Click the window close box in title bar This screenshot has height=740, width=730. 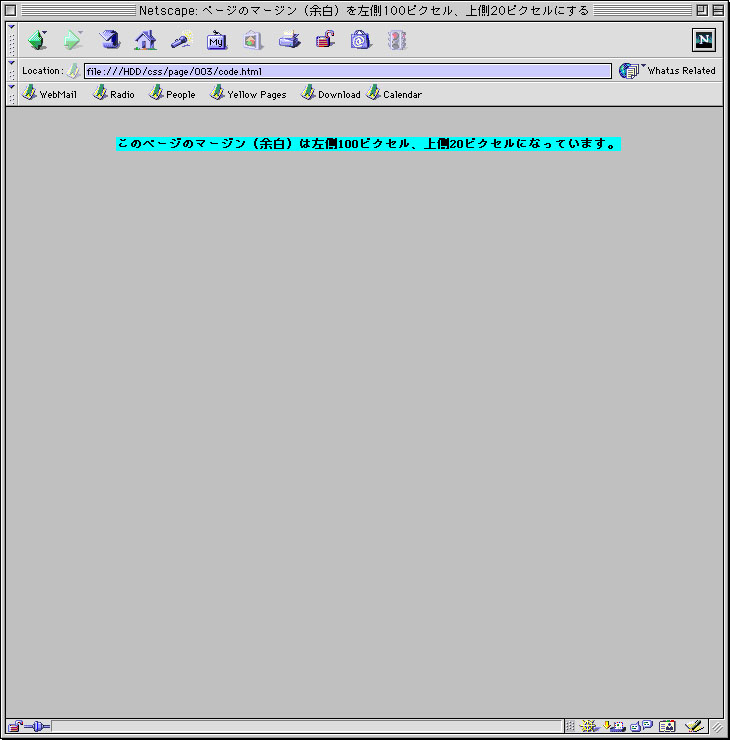pyautogui.click(x=10, y=10)
